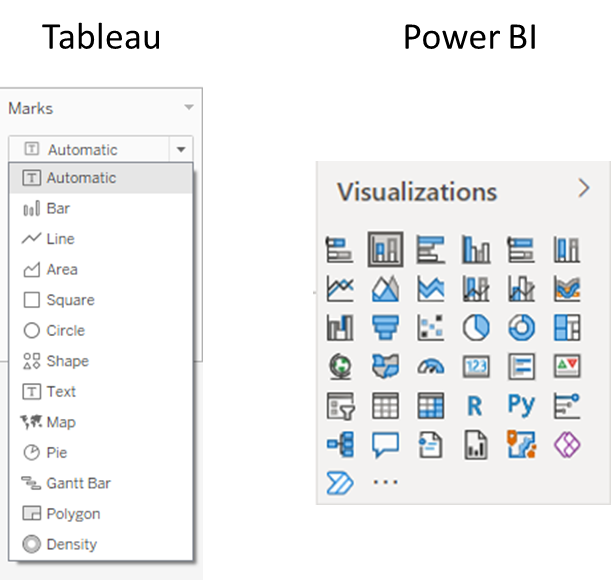
Task: Select the waterfall chart visual
Action: coord(340,327)
